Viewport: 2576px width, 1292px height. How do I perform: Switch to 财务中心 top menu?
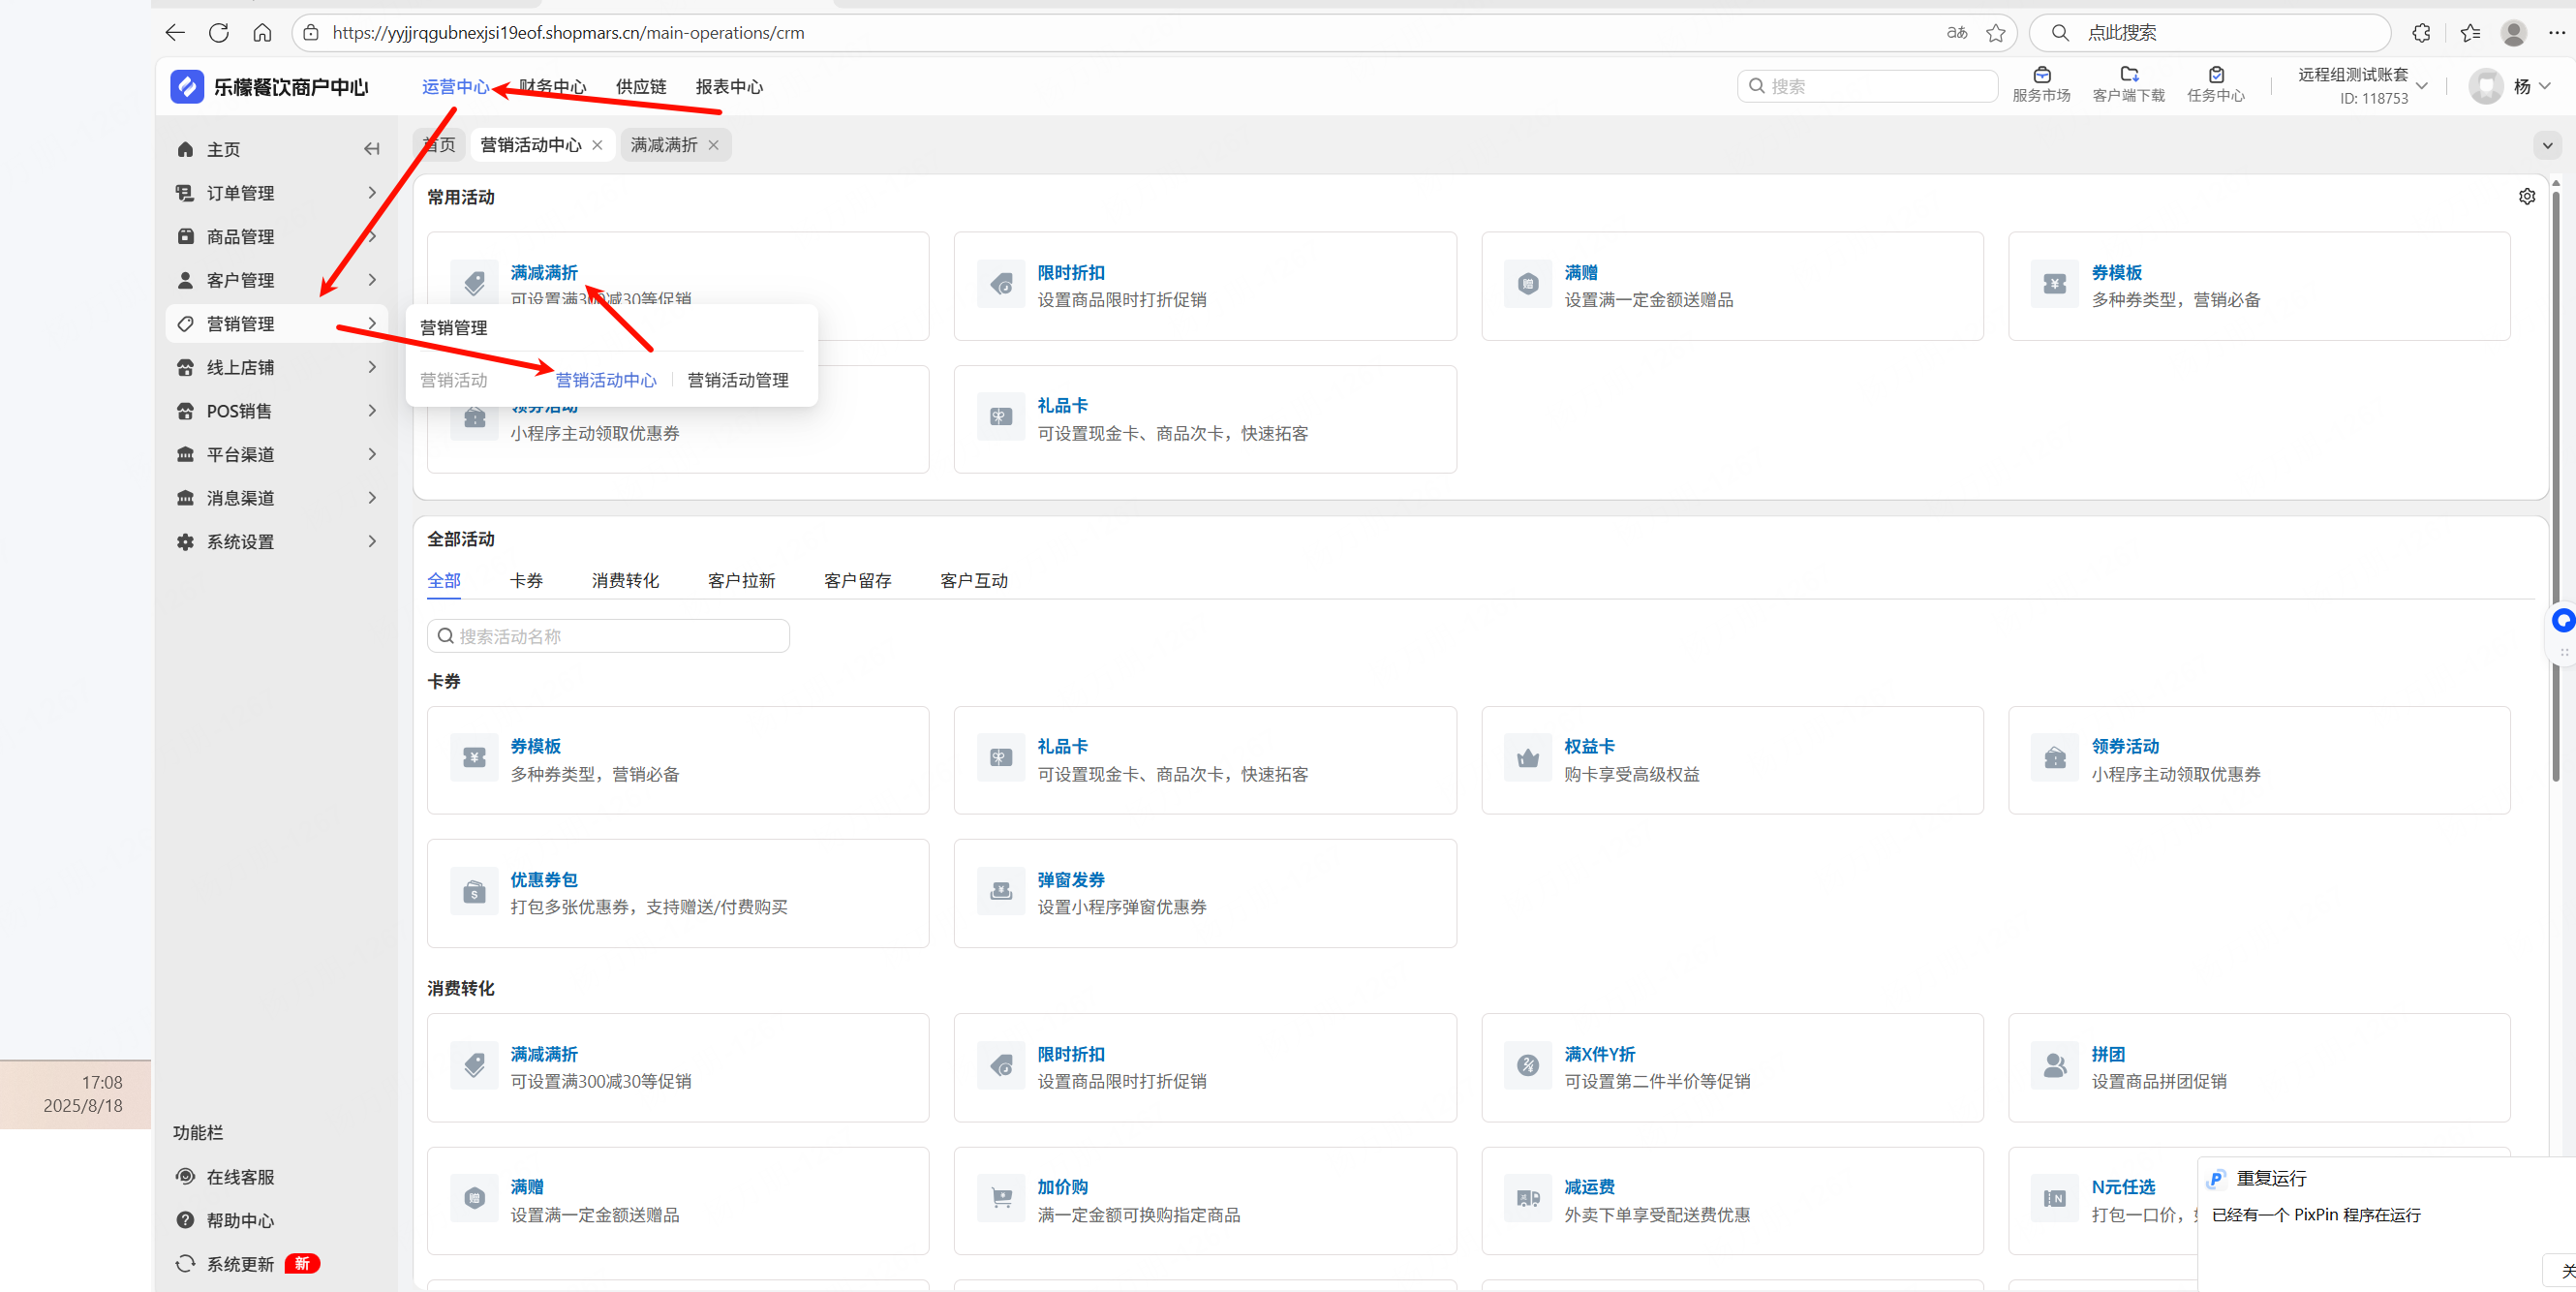[x=552, y=87]
